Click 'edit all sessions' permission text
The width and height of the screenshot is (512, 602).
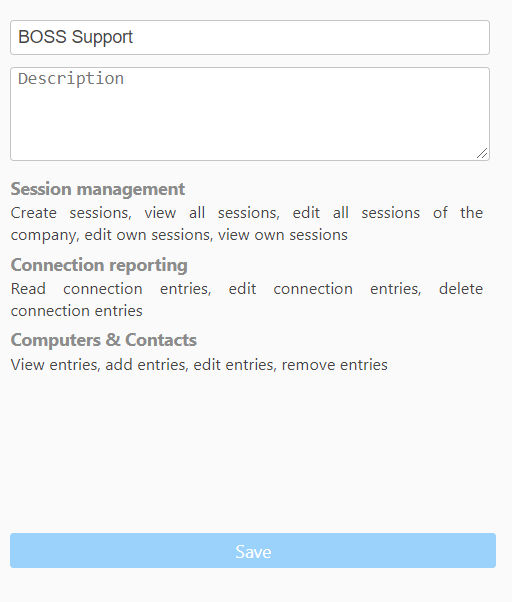(356, 213)
